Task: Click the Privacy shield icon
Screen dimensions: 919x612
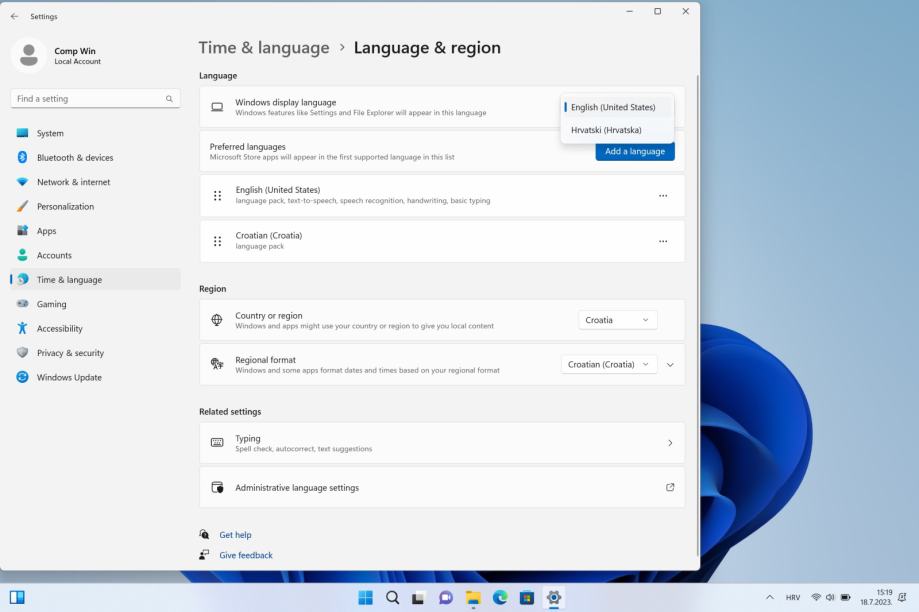Action: [x=22, y=352]
